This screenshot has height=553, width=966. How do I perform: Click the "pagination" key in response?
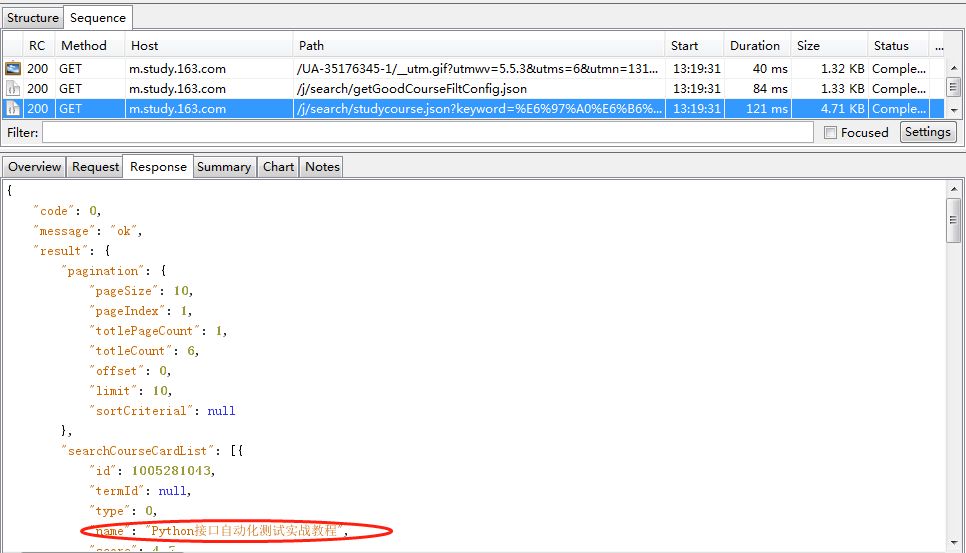[102, 271]
